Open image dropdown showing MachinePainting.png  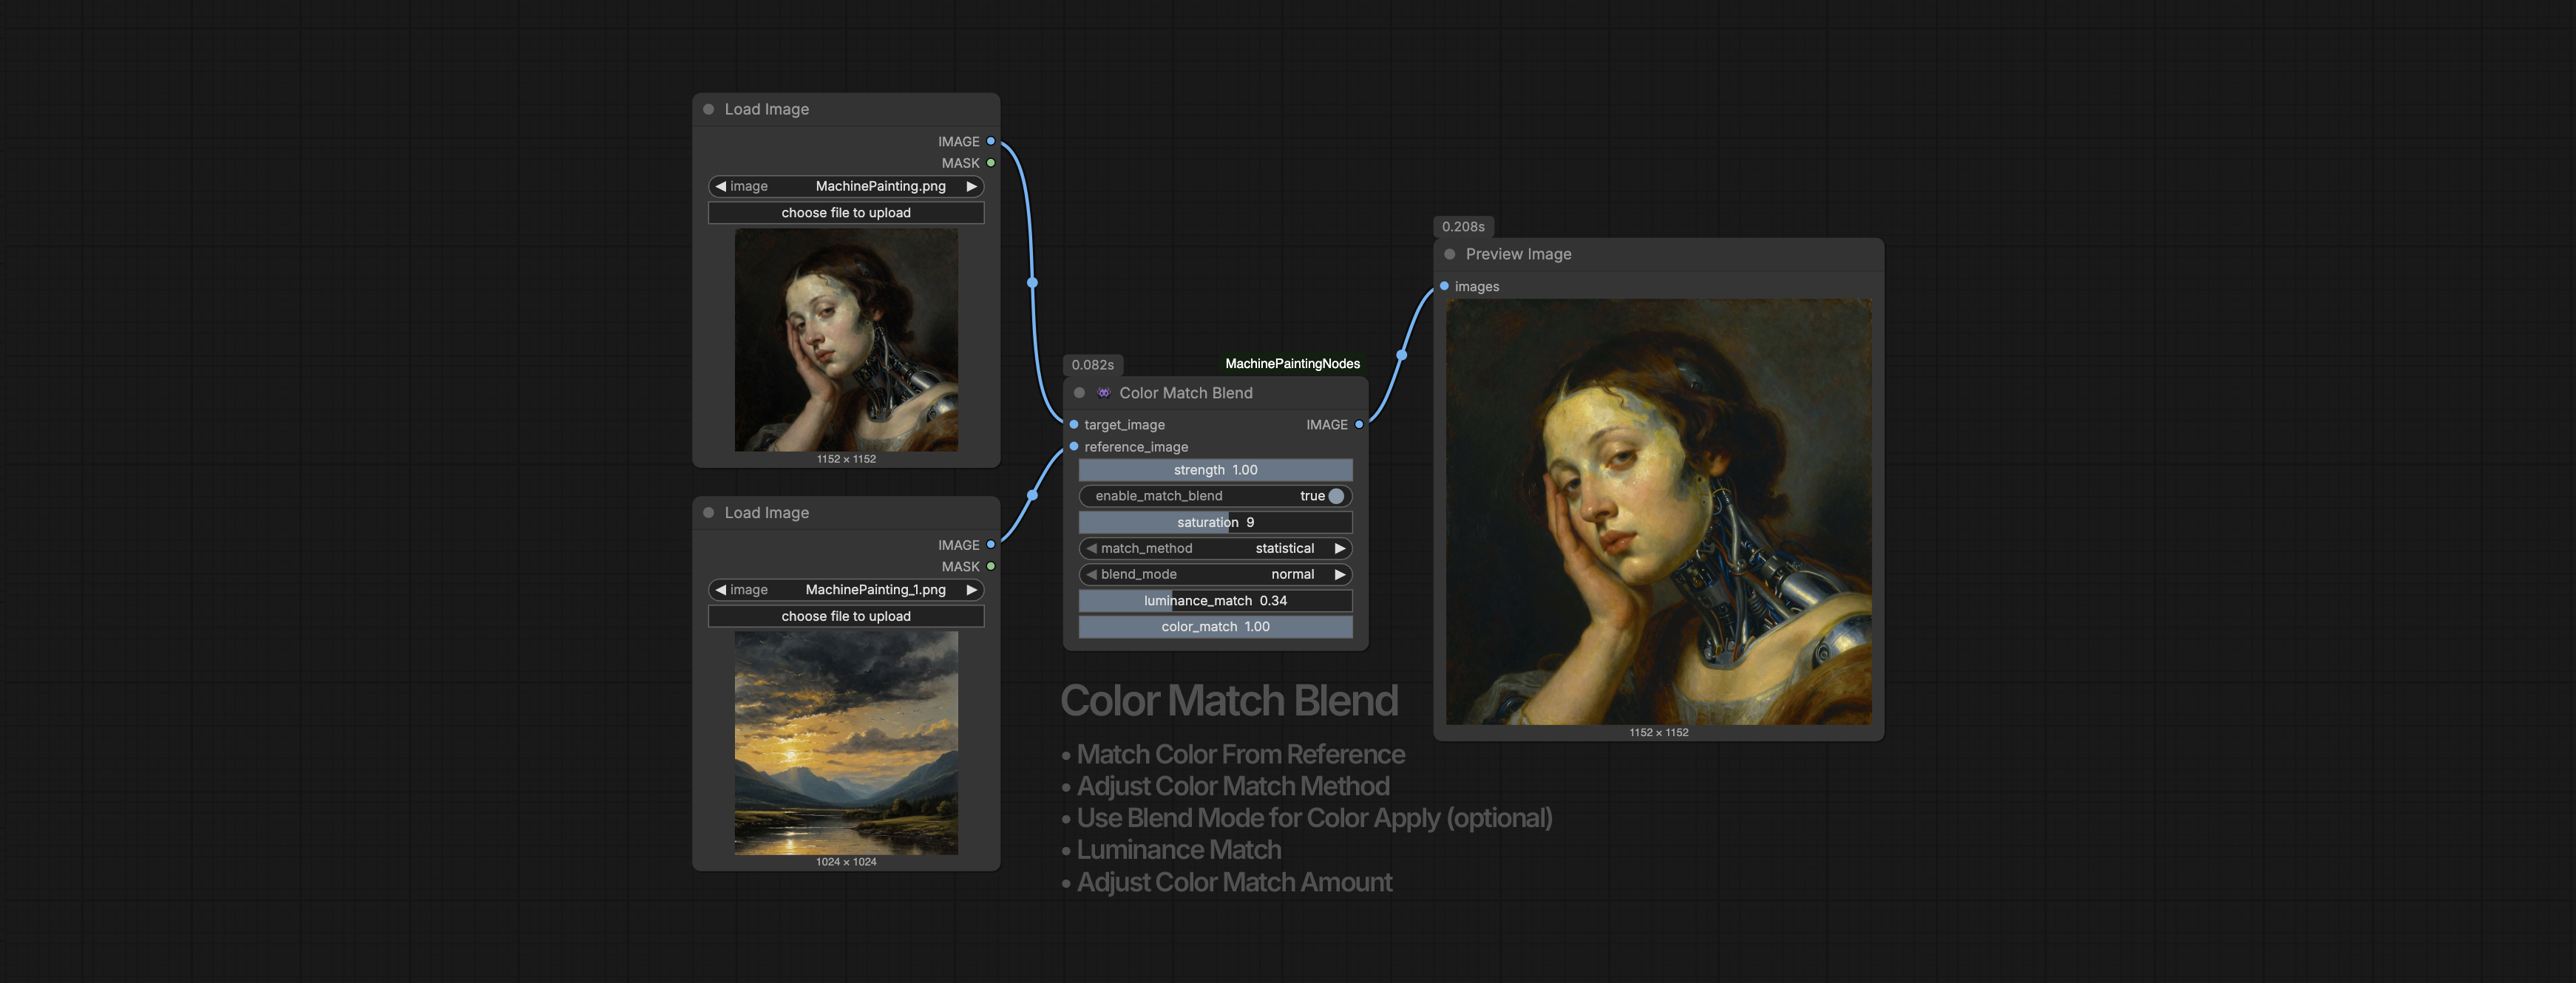click(x=846, y=186)
